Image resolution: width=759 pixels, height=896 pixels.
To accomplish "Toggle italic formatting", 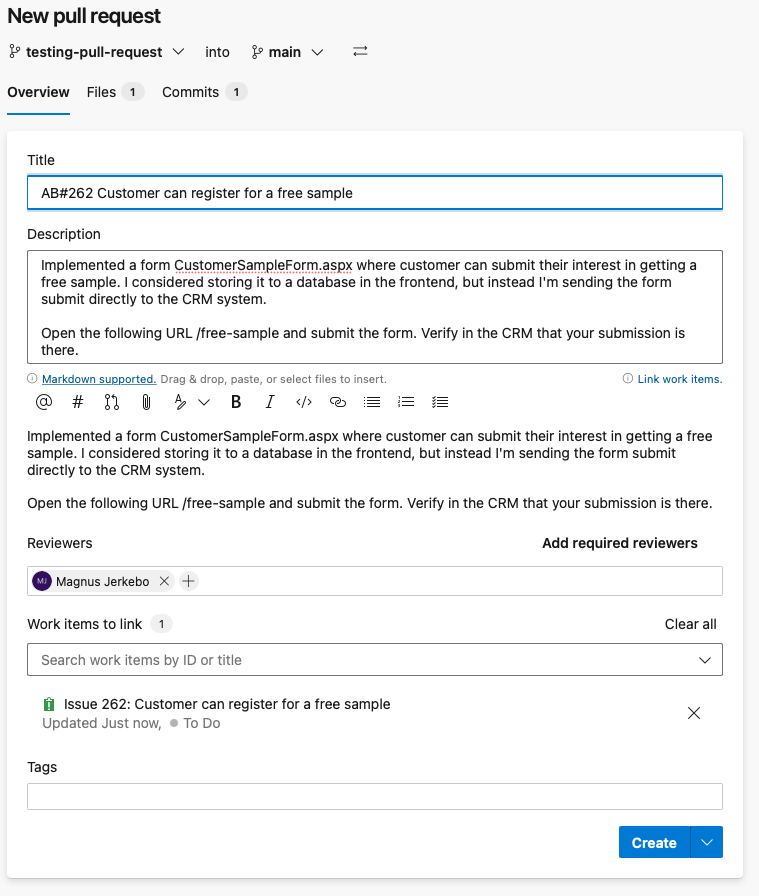I will 270,402.
